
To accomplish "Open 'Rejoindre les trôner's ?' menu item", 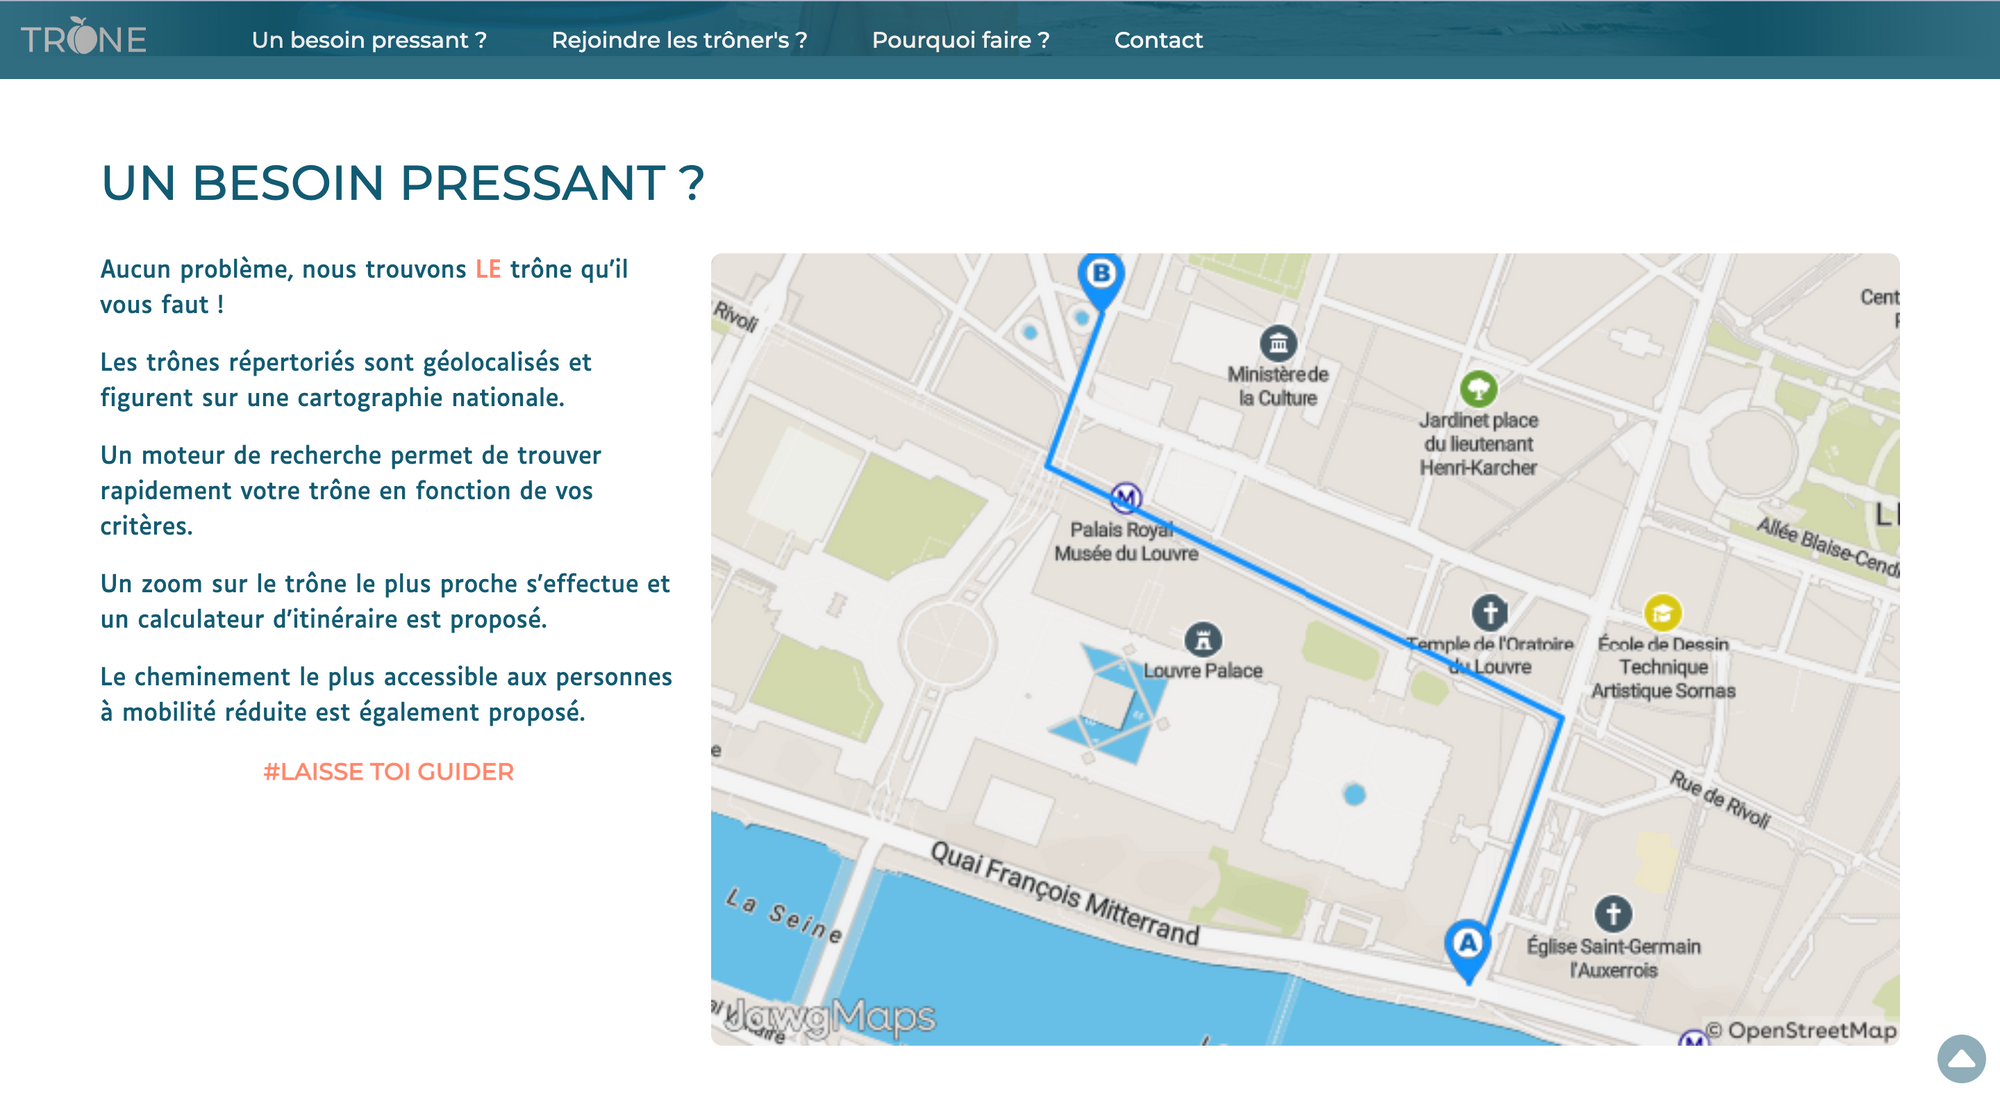I will click(679, 40).
